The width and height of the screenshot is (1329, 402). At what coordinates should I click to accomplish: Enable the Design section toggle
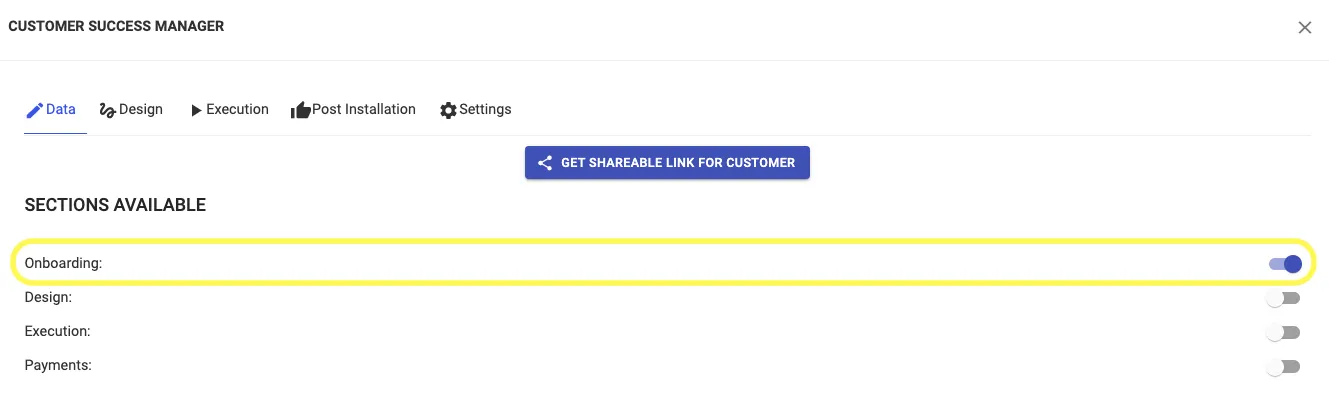coord(1283,298)
